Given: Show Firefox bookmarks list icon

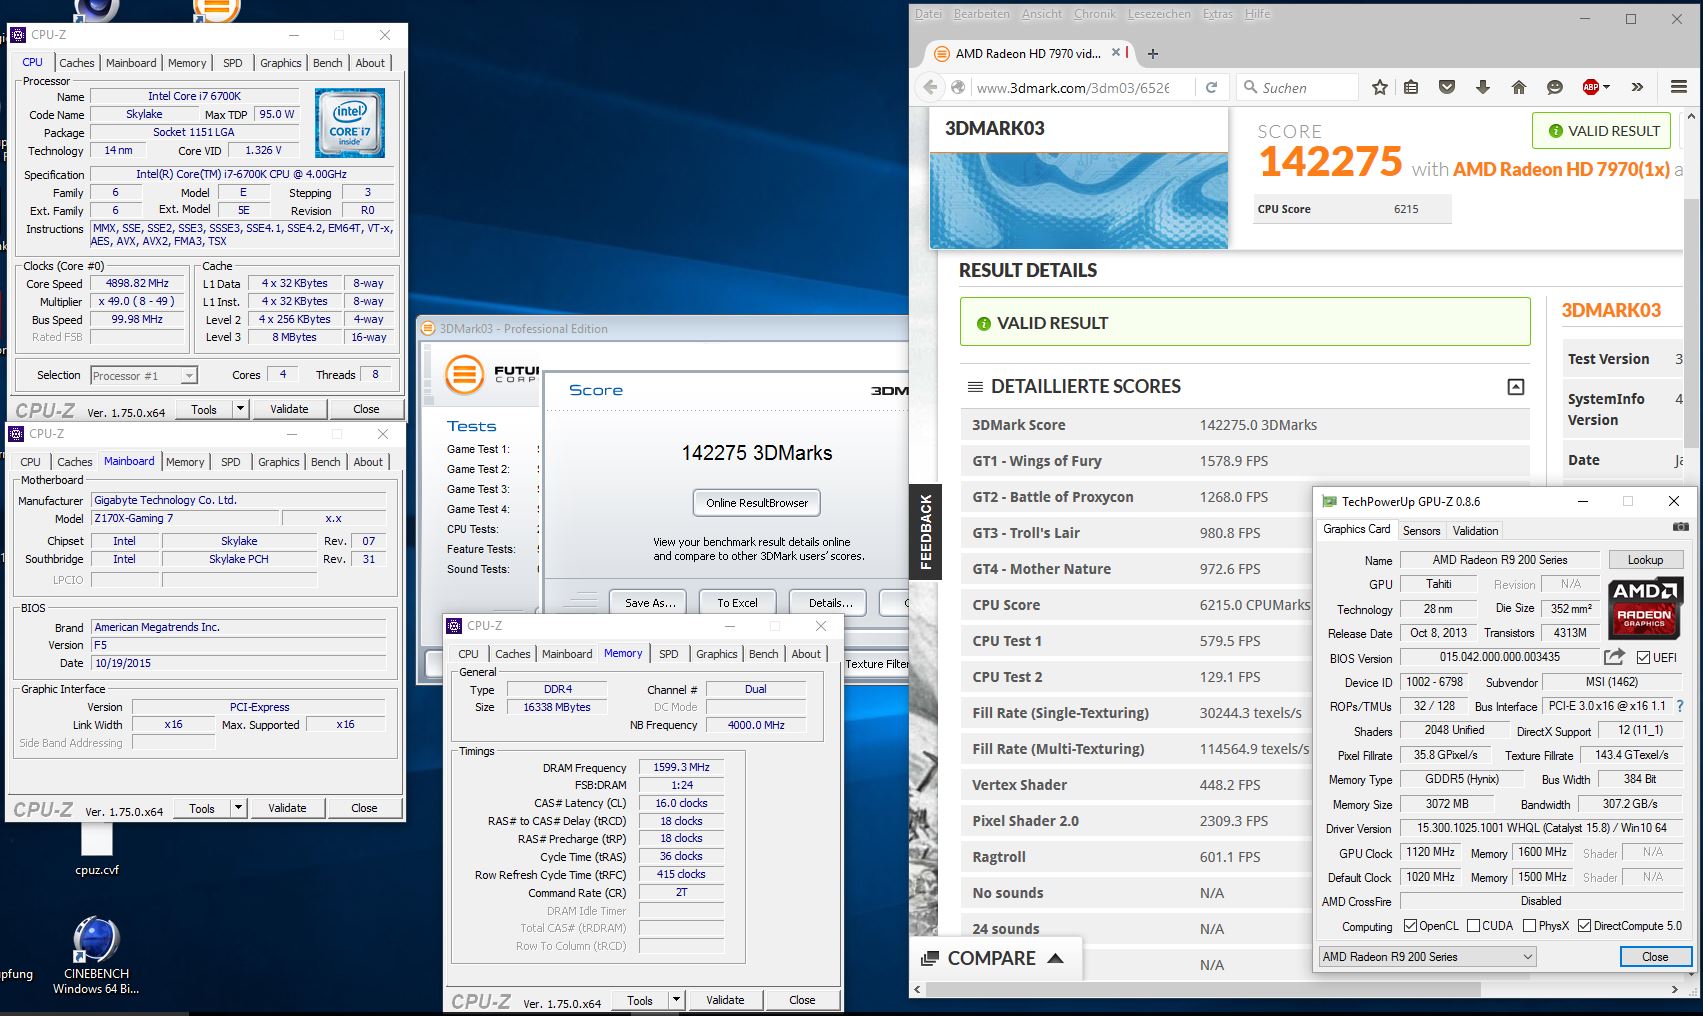Looking at the screenshot, I should tap(1411, 87).
